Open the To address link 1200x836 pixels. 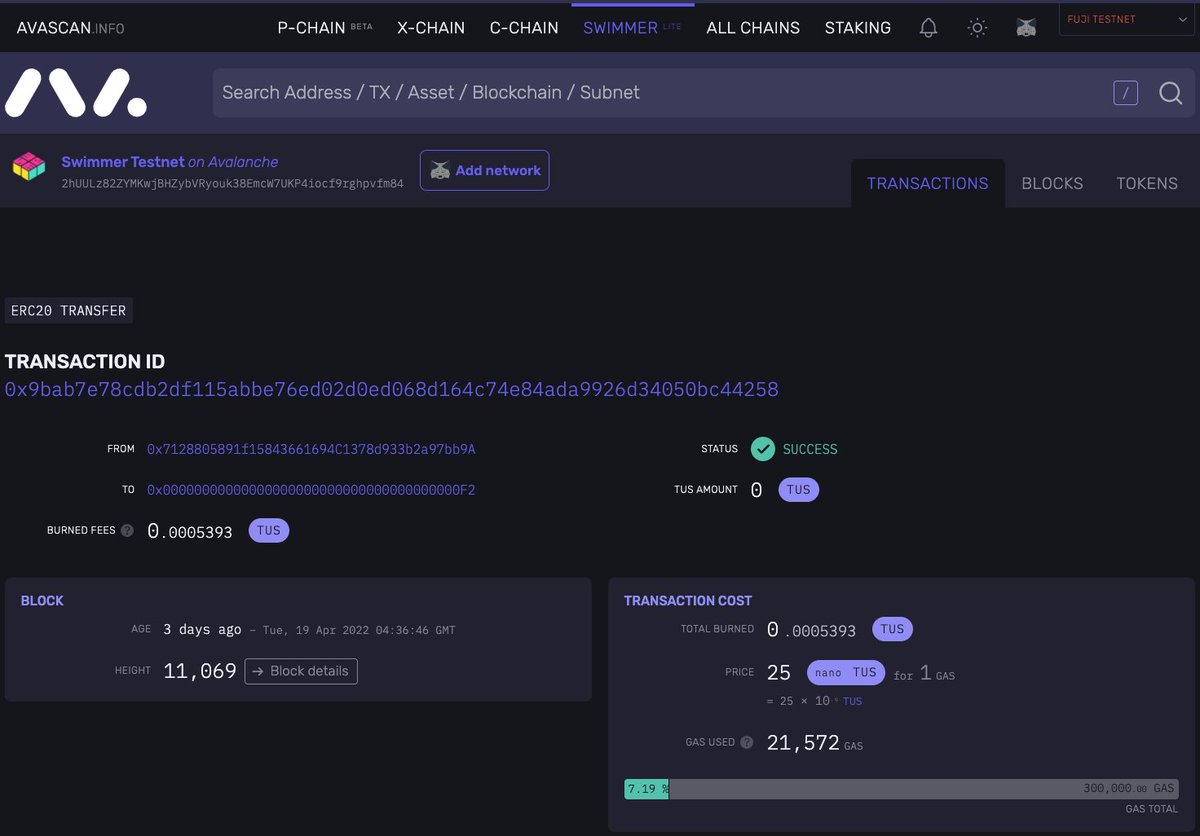[311, 490]
